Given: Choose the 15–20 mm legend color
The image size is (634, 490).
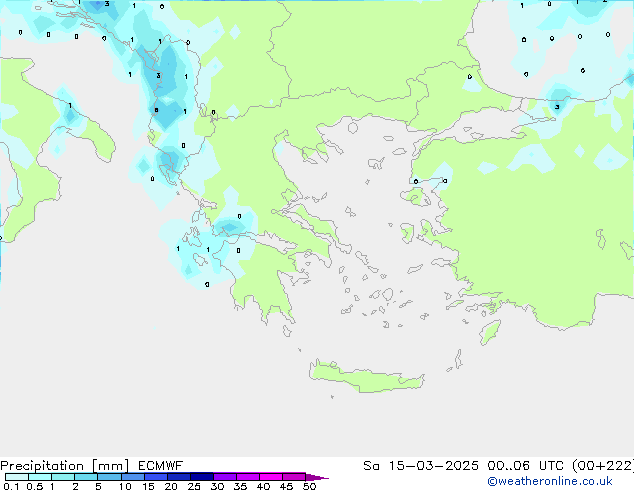Looking at the screenshot, I should 155,477.
